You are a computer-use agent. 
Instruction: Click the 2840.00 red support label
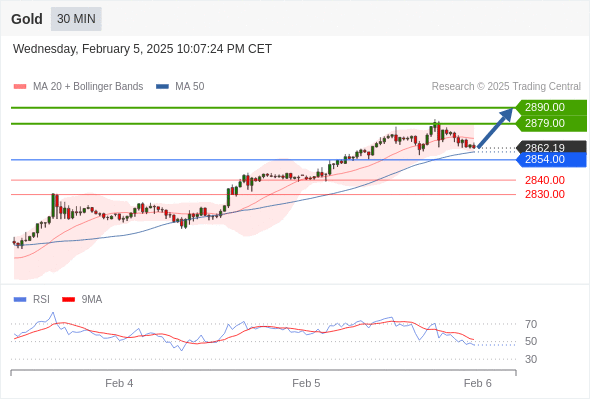click(545, 180)
